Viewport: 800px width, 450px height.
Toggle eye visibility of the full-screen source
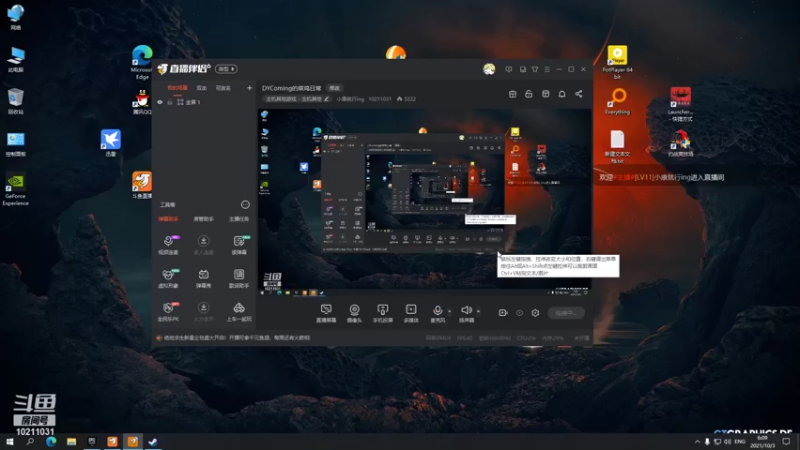point(160,102)
